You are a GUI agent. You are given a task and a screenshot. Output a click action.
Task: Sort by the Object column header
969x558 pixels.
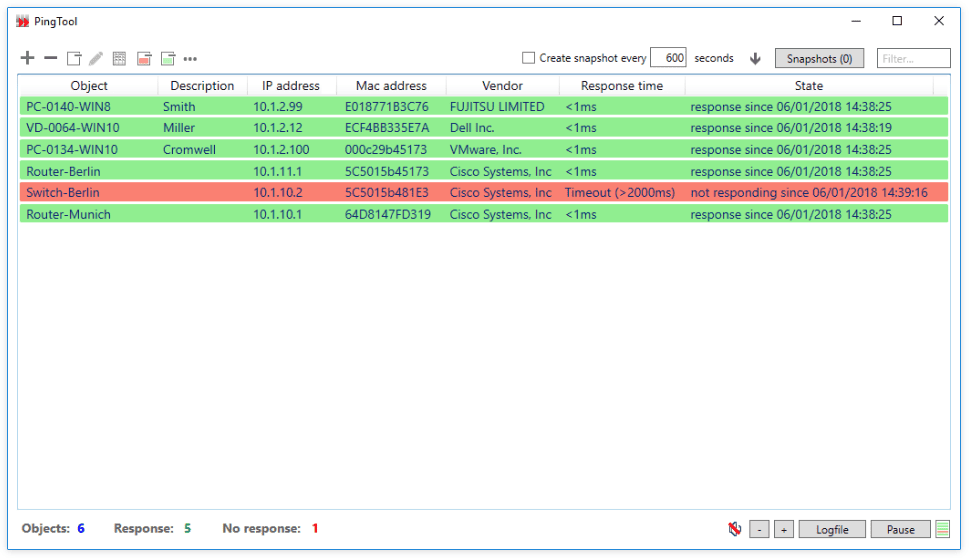coord(89,86)
